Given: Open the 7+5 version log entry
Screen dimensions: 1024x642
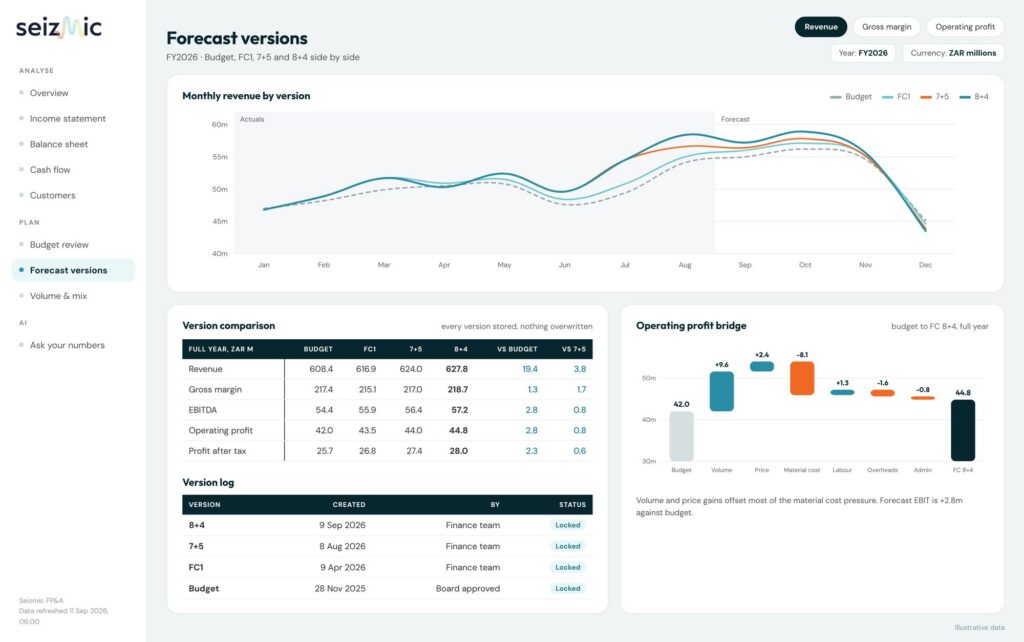Looking at the screenshot, I should tap(387, 546).
